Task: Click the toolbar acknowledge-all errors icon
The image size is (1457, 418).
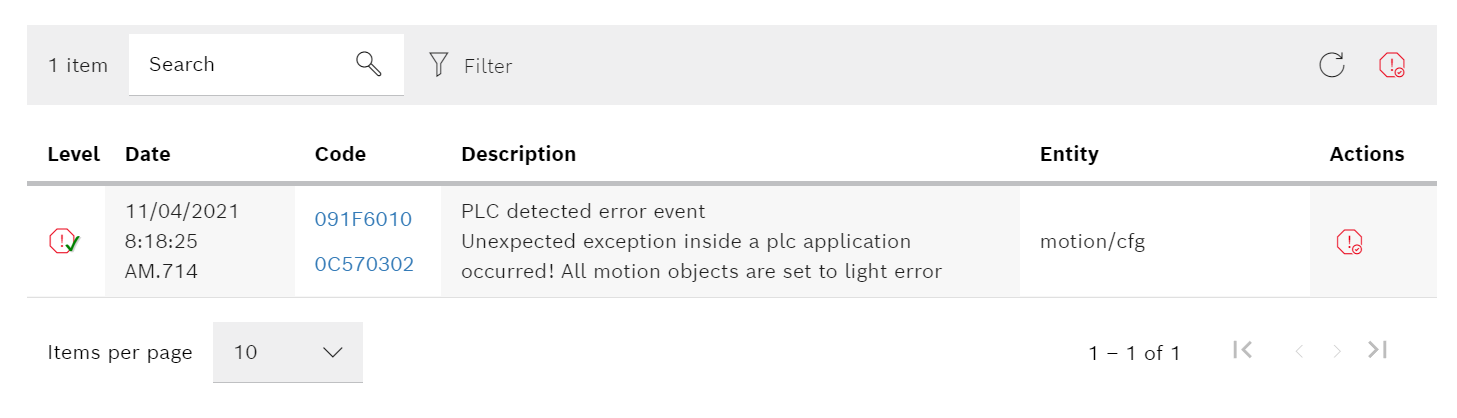Action: 1391,66
